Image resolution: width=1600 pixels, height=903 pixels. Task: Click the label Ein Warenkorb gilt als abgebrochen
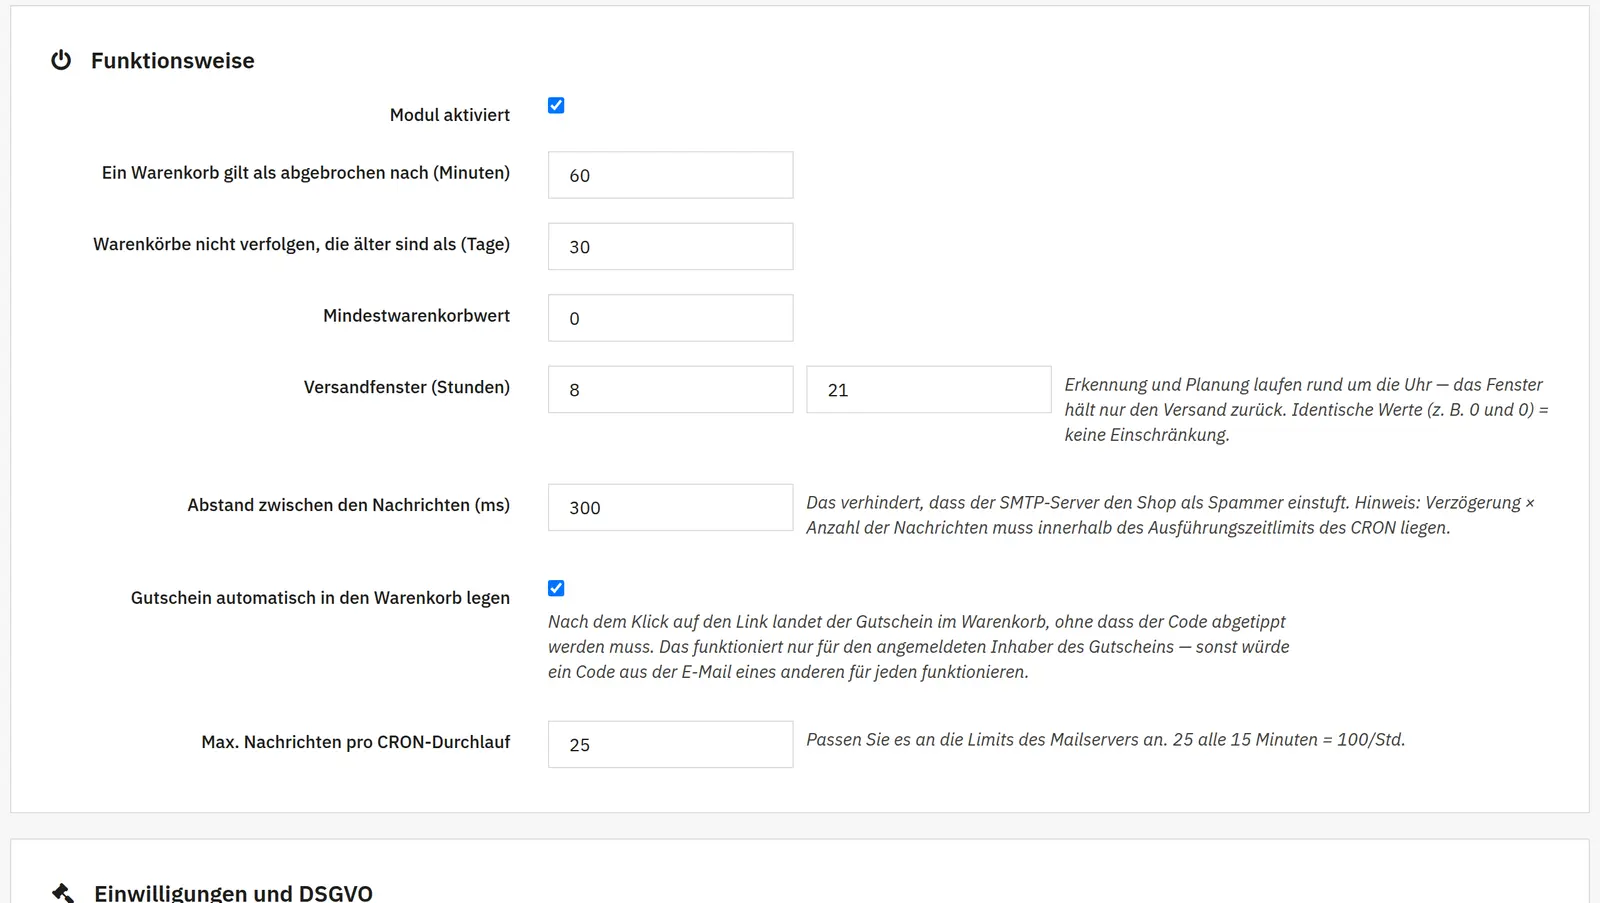click(306, 173)
